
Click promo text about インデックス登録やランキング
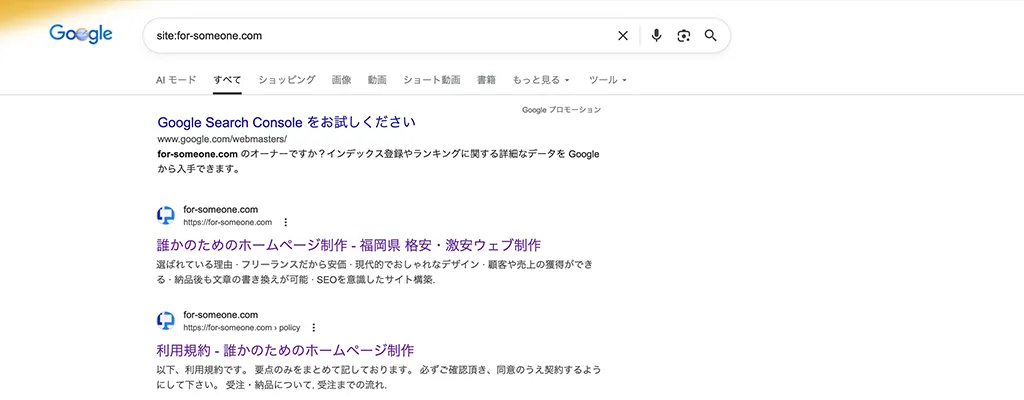[x=379, y=161]
